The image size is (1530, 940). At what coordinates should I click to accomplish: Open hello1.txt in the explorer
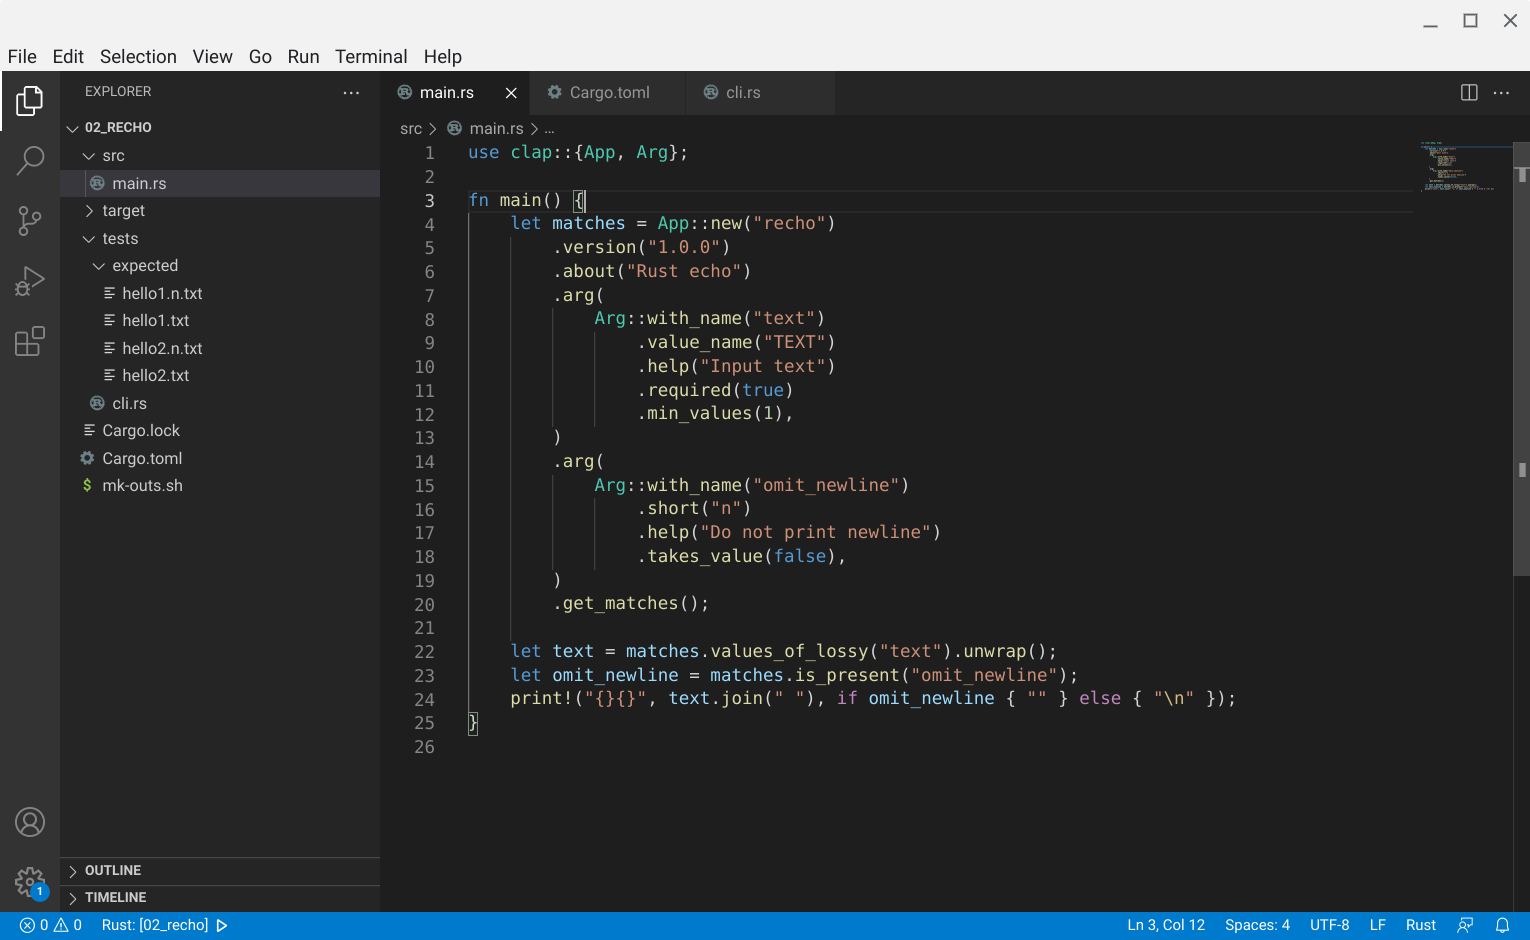tap(155, 320)
